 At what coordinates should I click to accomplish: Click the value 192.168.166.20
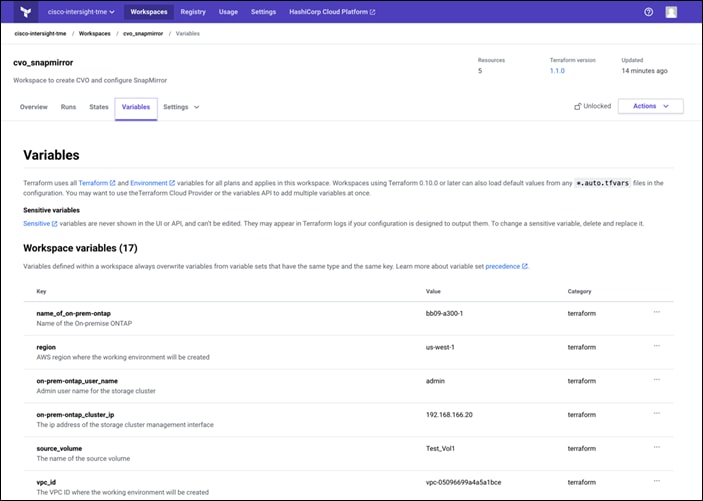point(449,415)
